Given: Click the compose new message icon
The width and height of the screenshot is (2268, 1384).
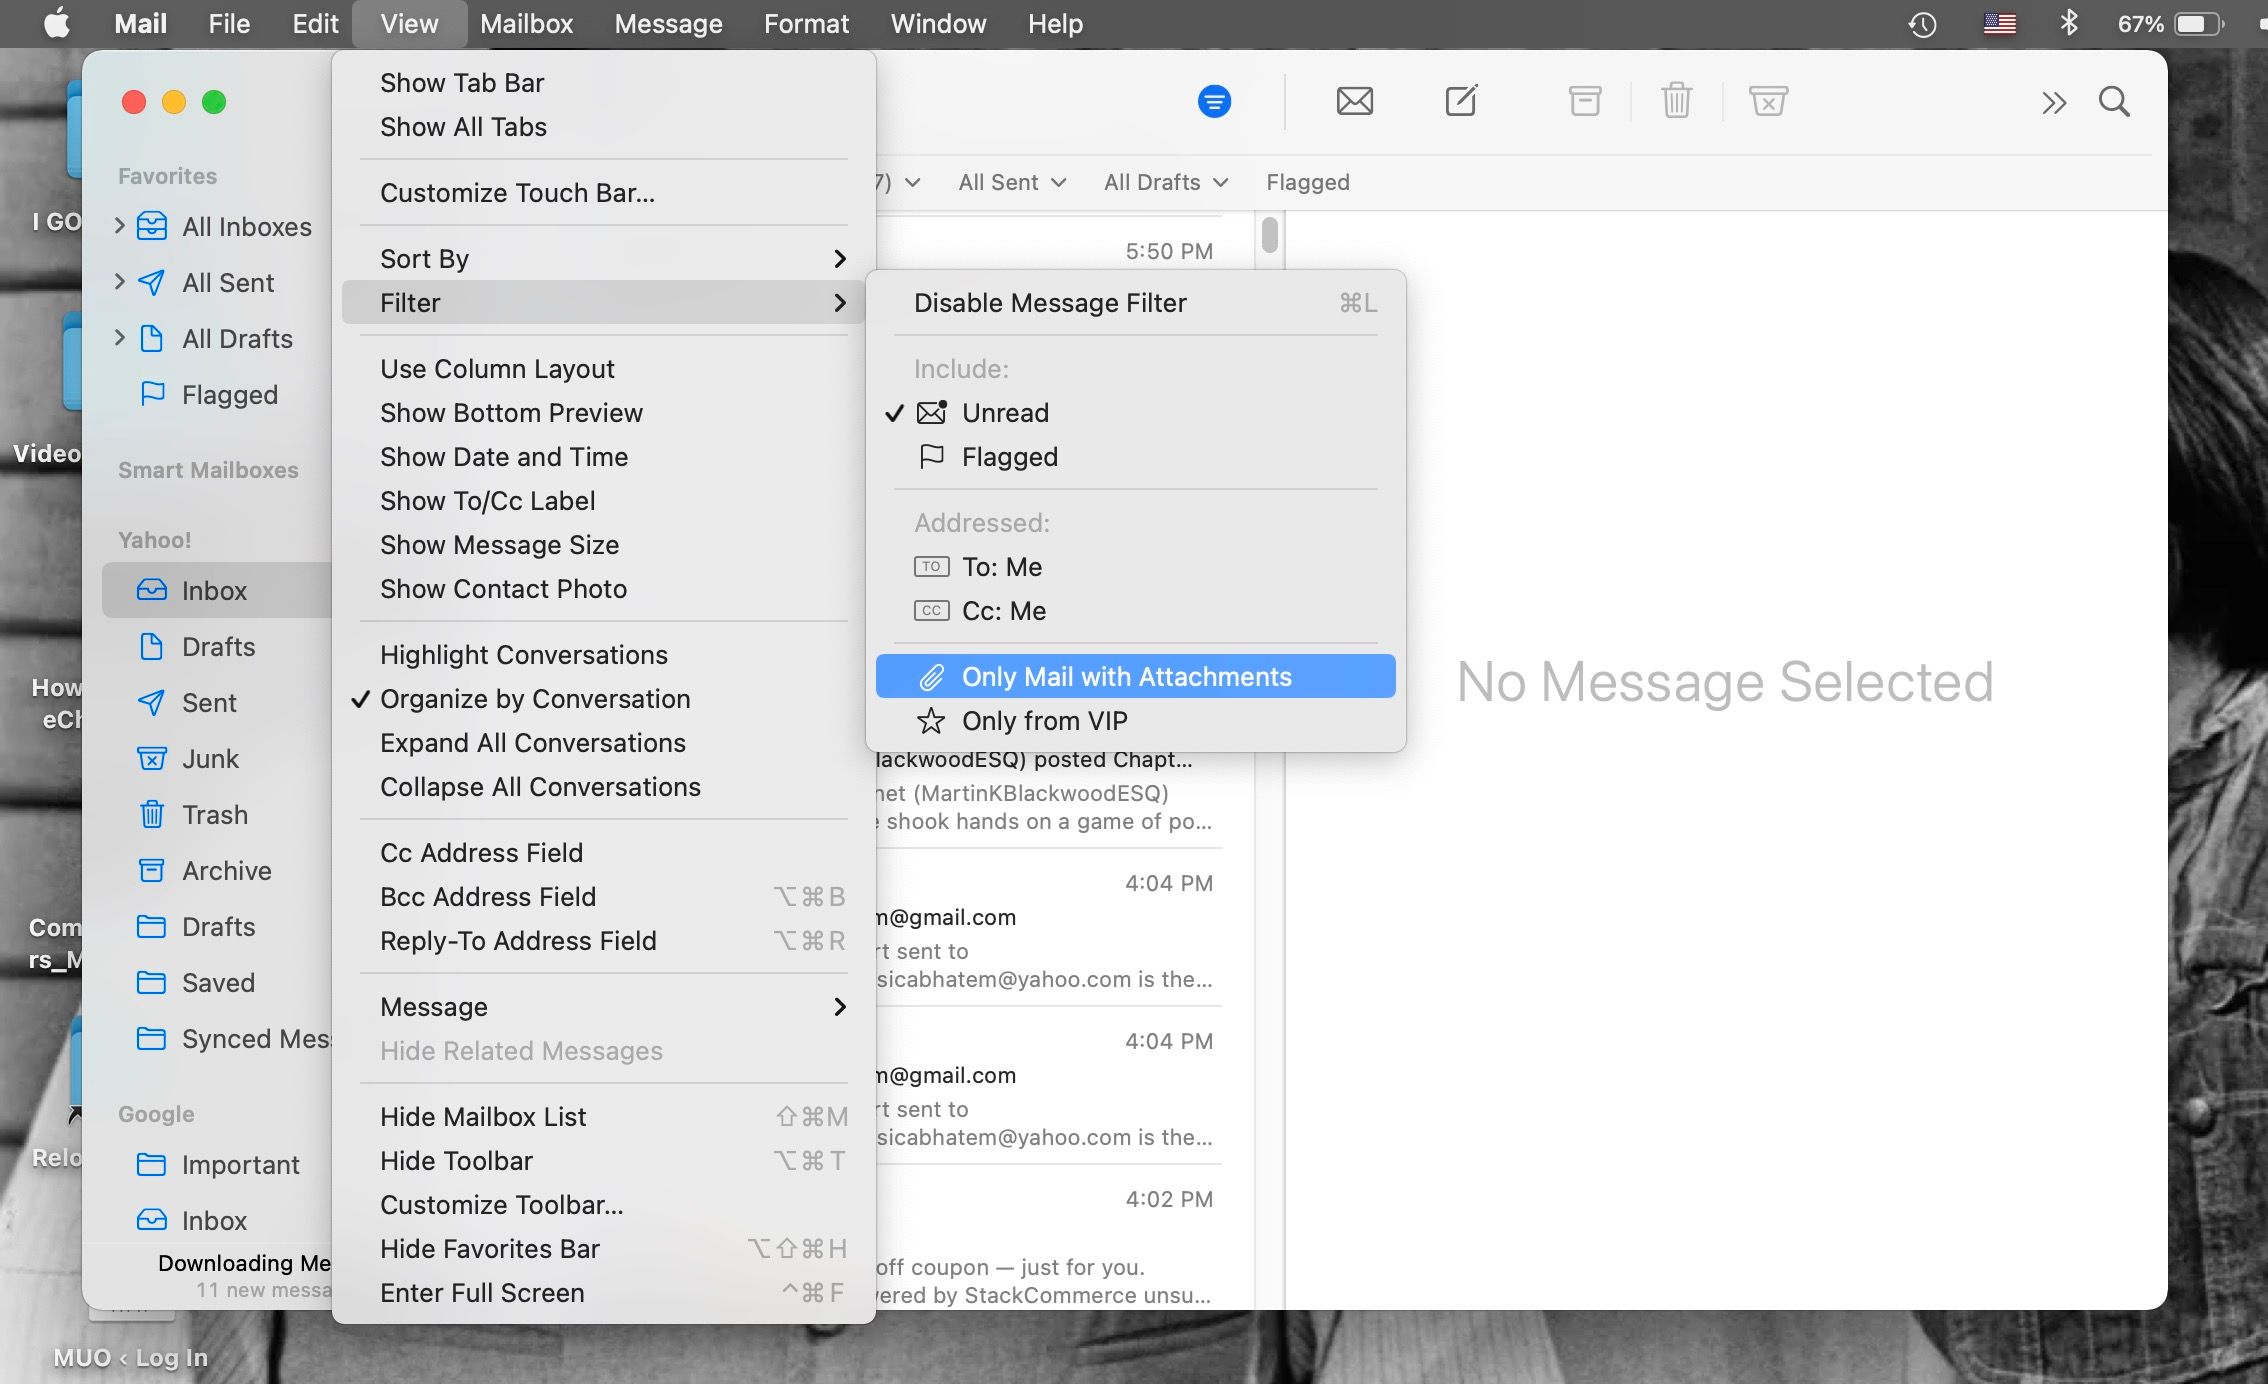Looking at the screenshot, I should click(x=1460, y=101).
